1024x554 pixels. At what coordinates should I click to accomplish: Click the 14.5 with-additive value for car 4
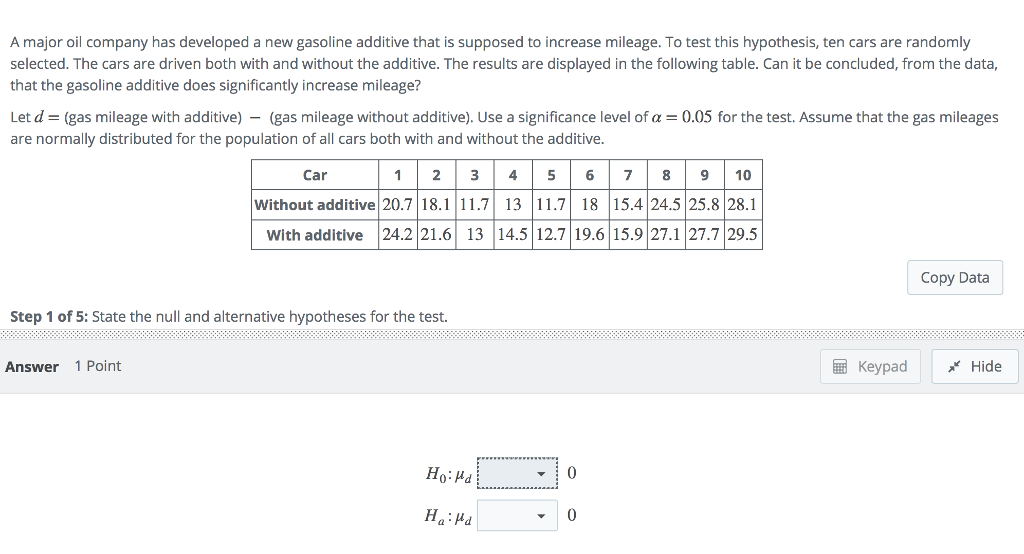(x=512, y=235)
